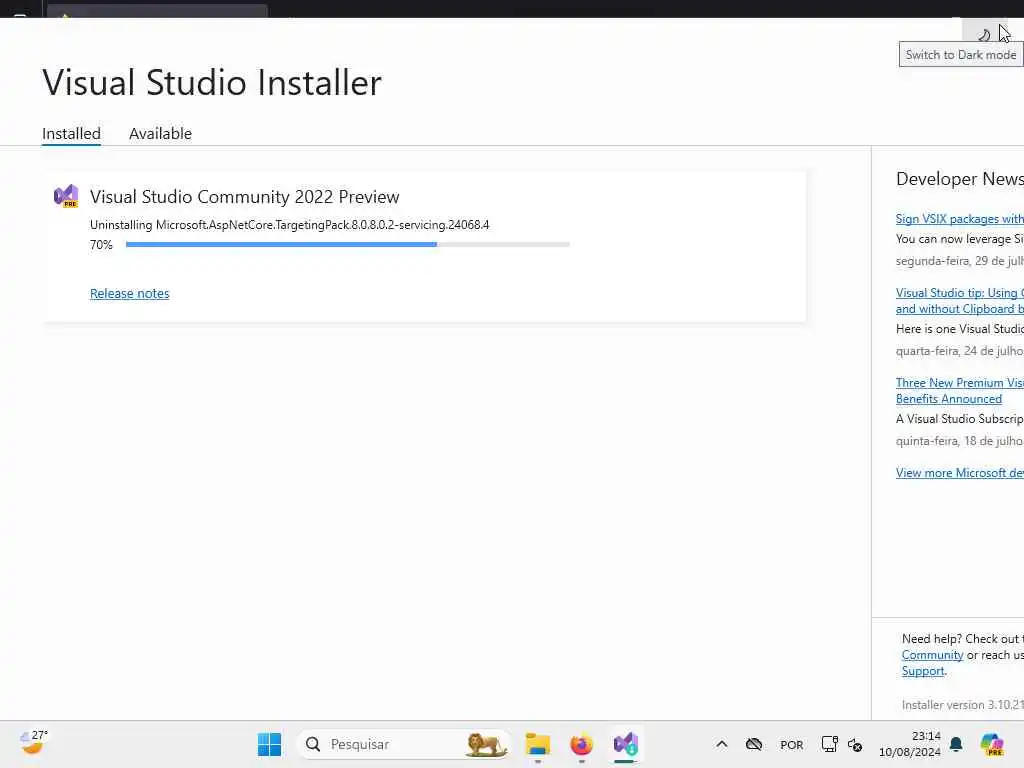
Task: Click the Visual Studio Installer taskbar icon
Action: [625, 744]
